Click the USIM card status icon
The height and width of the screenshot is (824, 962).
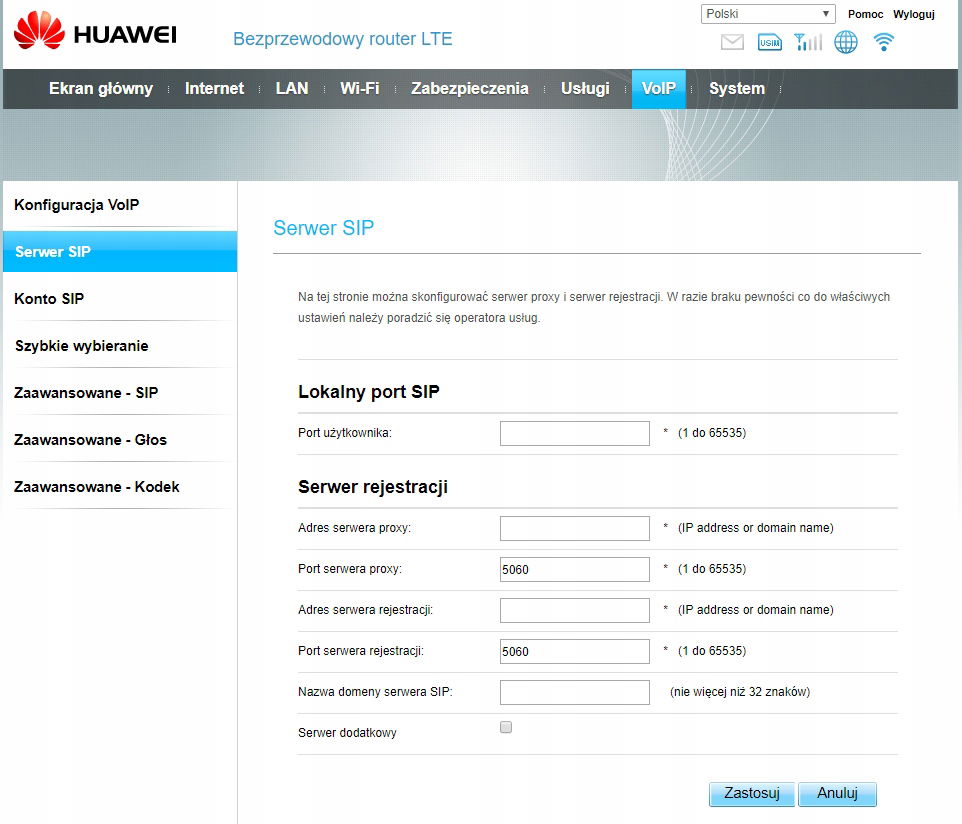tap(769, 42)
